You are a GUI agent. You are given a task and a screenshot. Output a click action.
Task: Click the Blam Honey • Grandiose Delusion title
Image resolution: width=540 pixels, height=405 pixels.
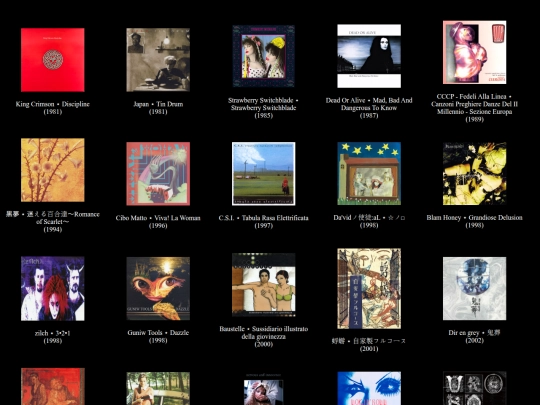[475, 218]
